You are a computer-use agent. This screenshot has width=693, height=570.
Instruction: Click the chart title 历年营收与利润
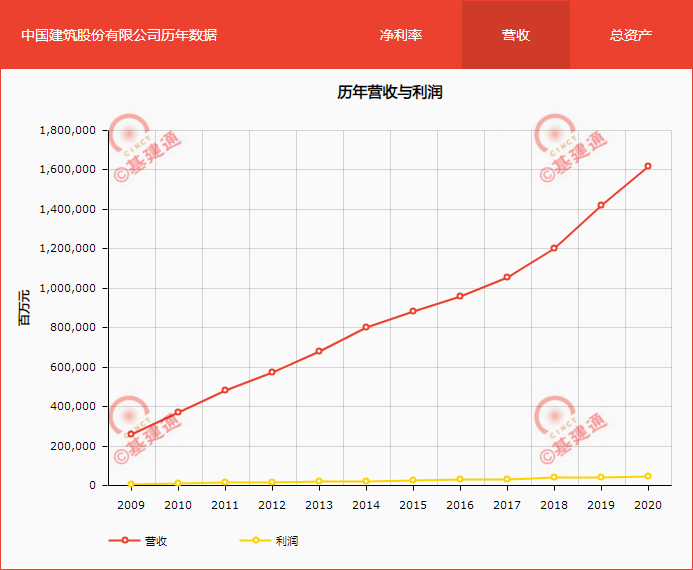pyautogui.click(x=390, y=93)
